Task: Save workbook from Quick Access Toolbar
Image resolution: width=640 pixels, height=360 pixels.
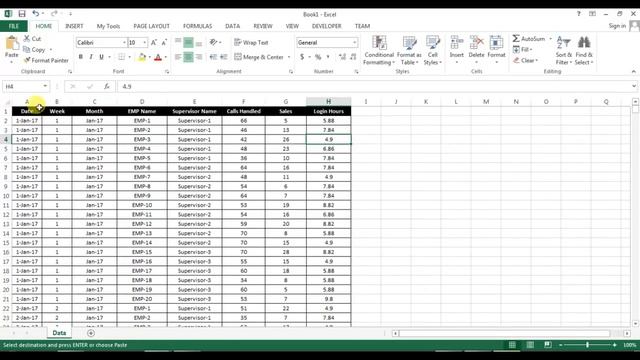Action: tap(22, 14)
